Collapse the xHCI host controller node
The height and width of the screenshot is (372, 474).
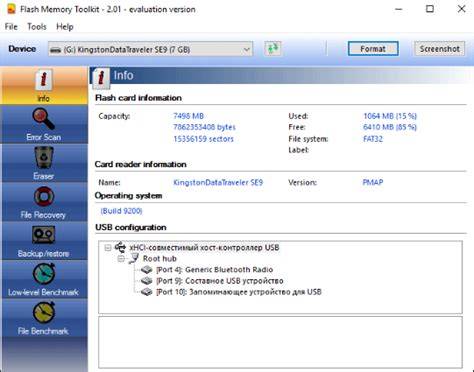(x=108, y=248)
